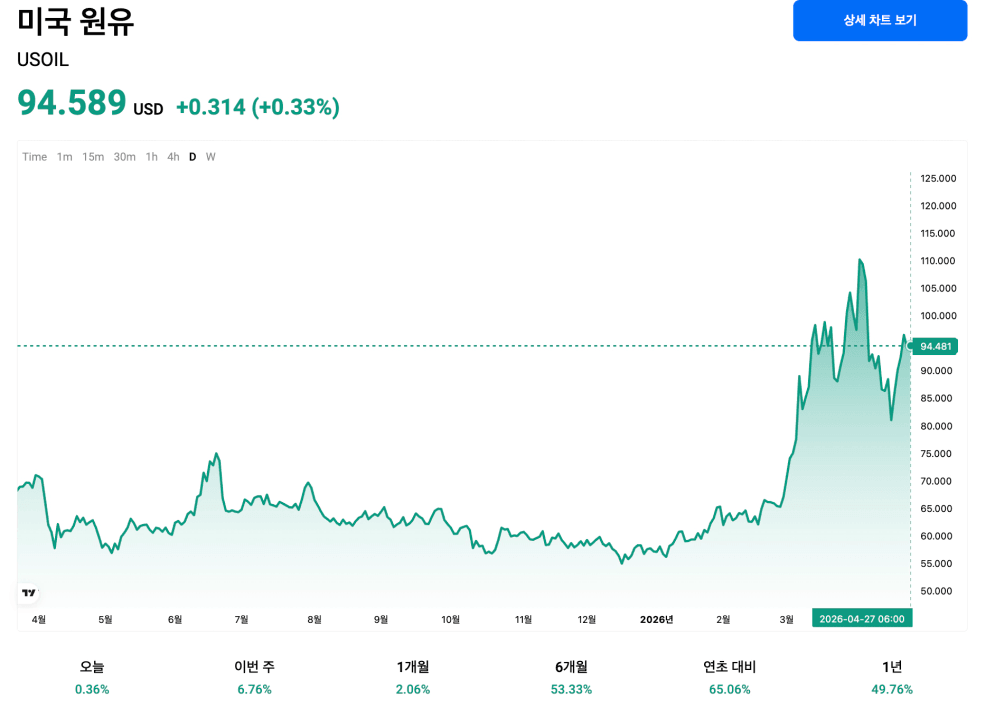
Task: Pick the 4h interval option
Action: click(173, 157)
